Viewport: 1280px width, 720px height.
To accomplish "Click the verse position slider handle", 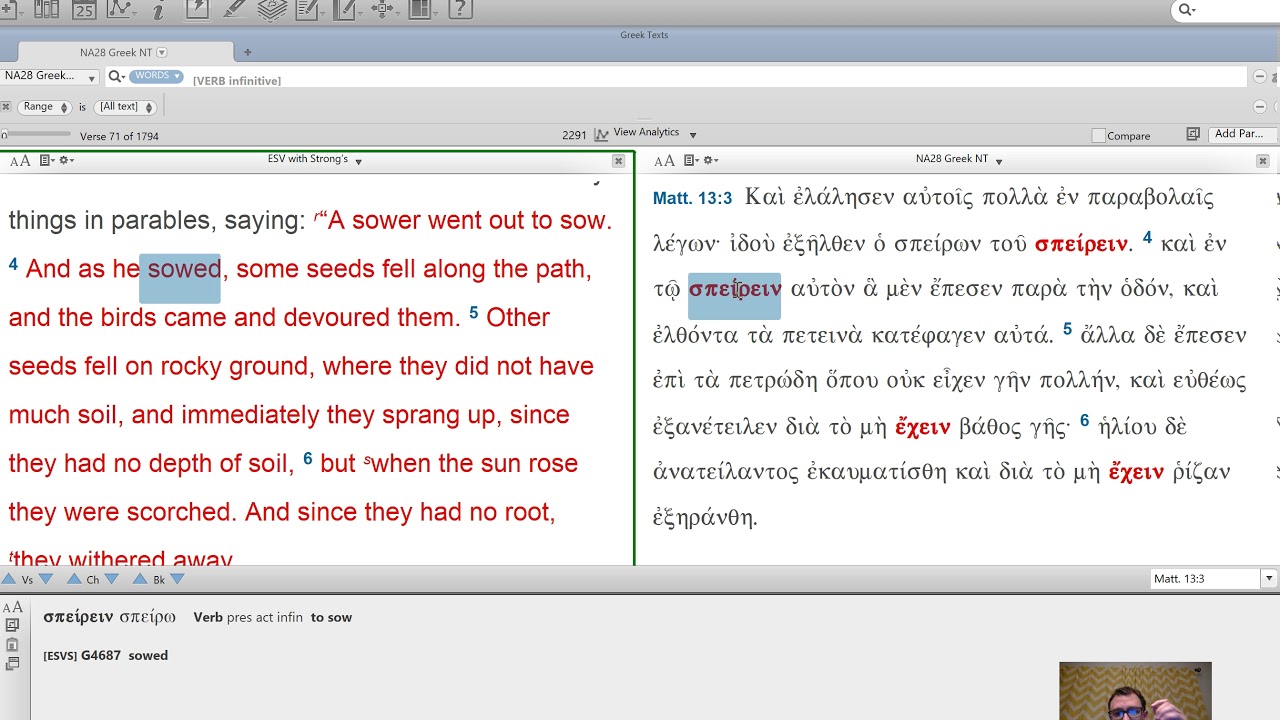I will point(4,135).
